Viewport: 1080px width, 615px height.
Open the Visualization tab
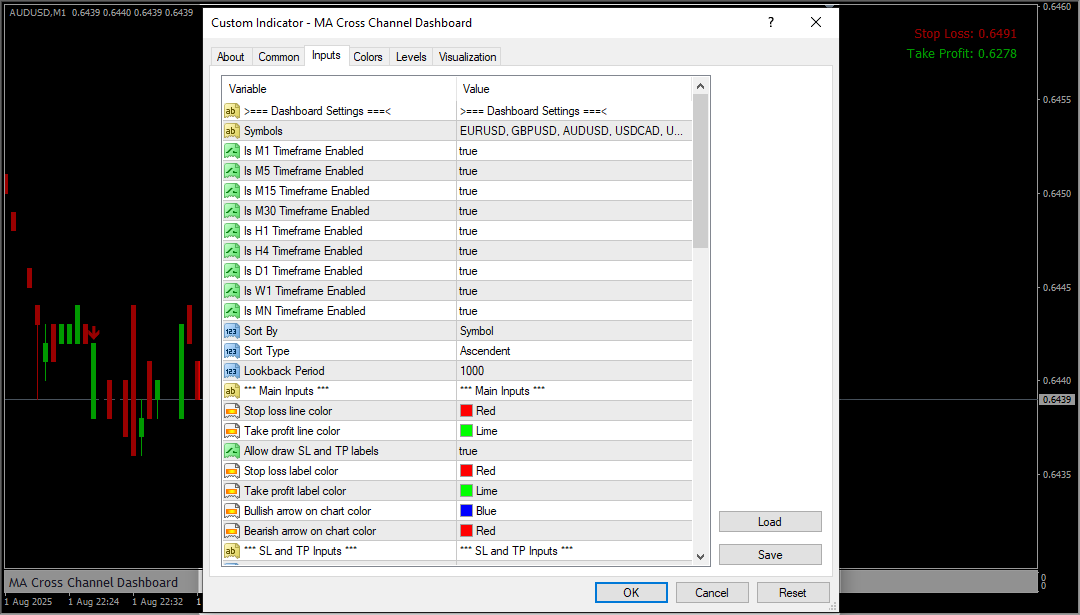tap(467, 57)
